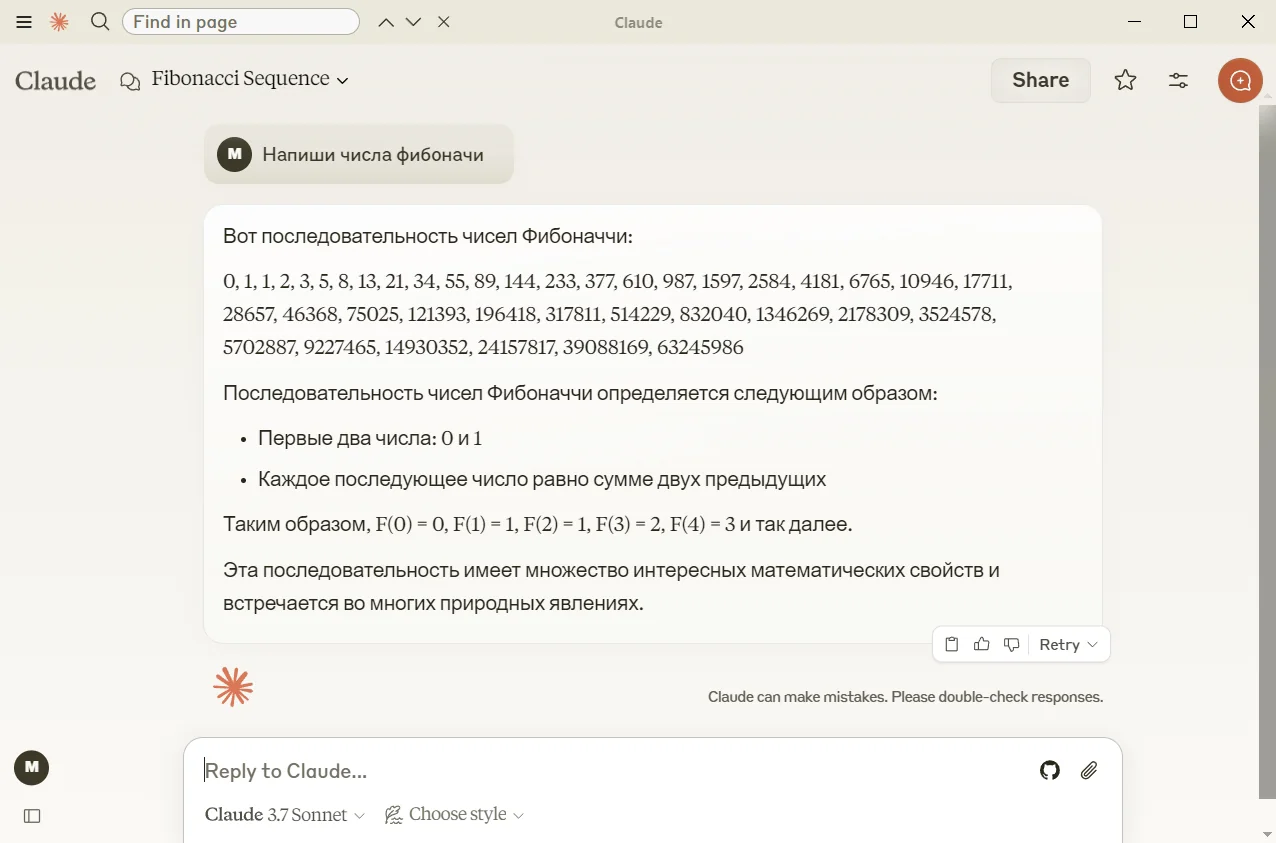Type in the Reply to Claude field
The image size is (1276, 843).
pos(600,770)
